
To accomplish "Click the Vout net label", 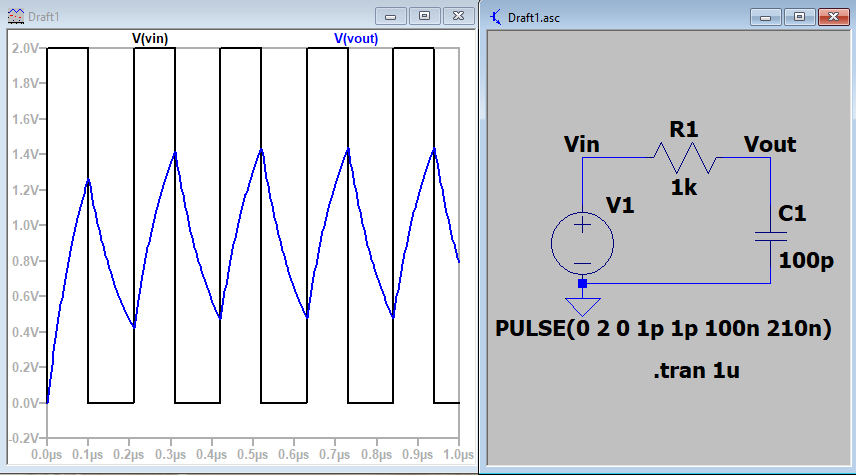I will click(770, 144).
